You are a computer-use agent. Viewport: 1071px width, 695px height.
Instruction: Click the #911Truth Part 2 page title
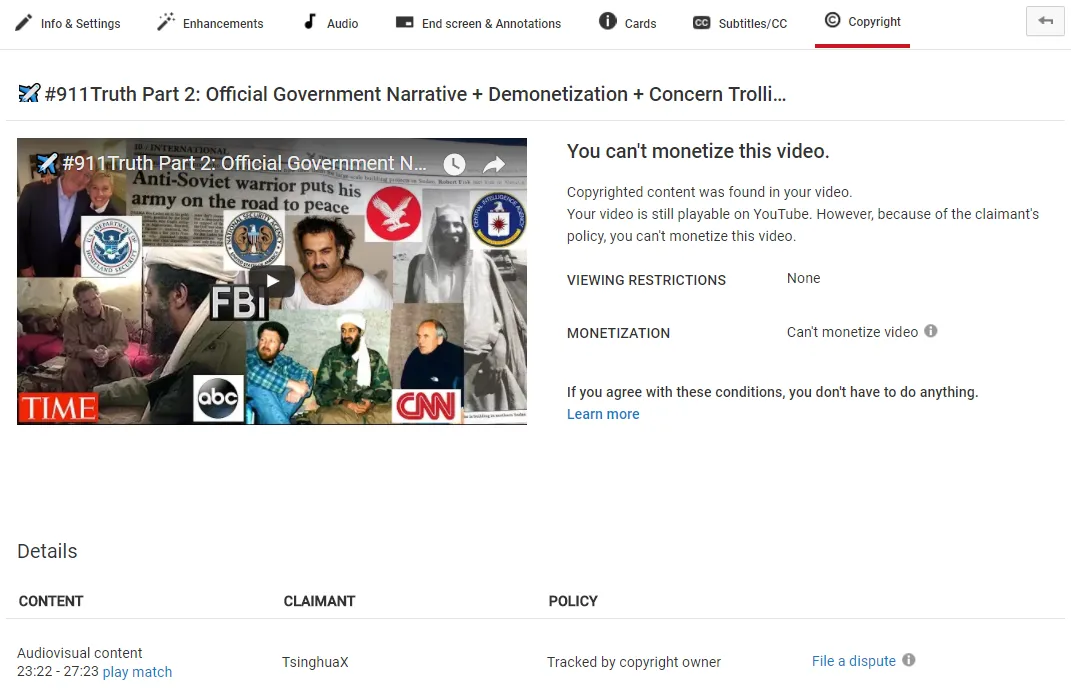(415, 94)
